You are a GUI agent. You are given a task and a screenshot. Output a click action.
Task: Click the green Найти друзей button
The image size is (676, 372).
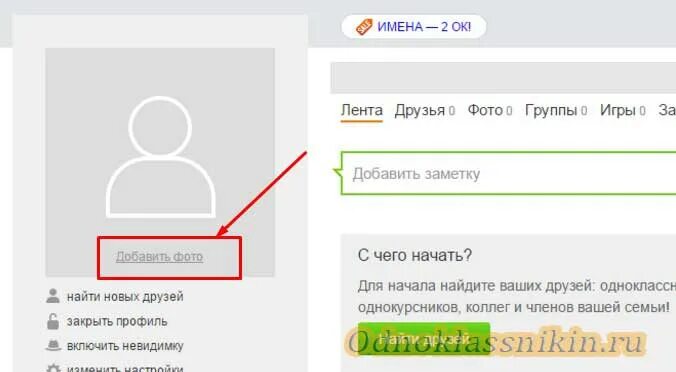tap(424, 339)
